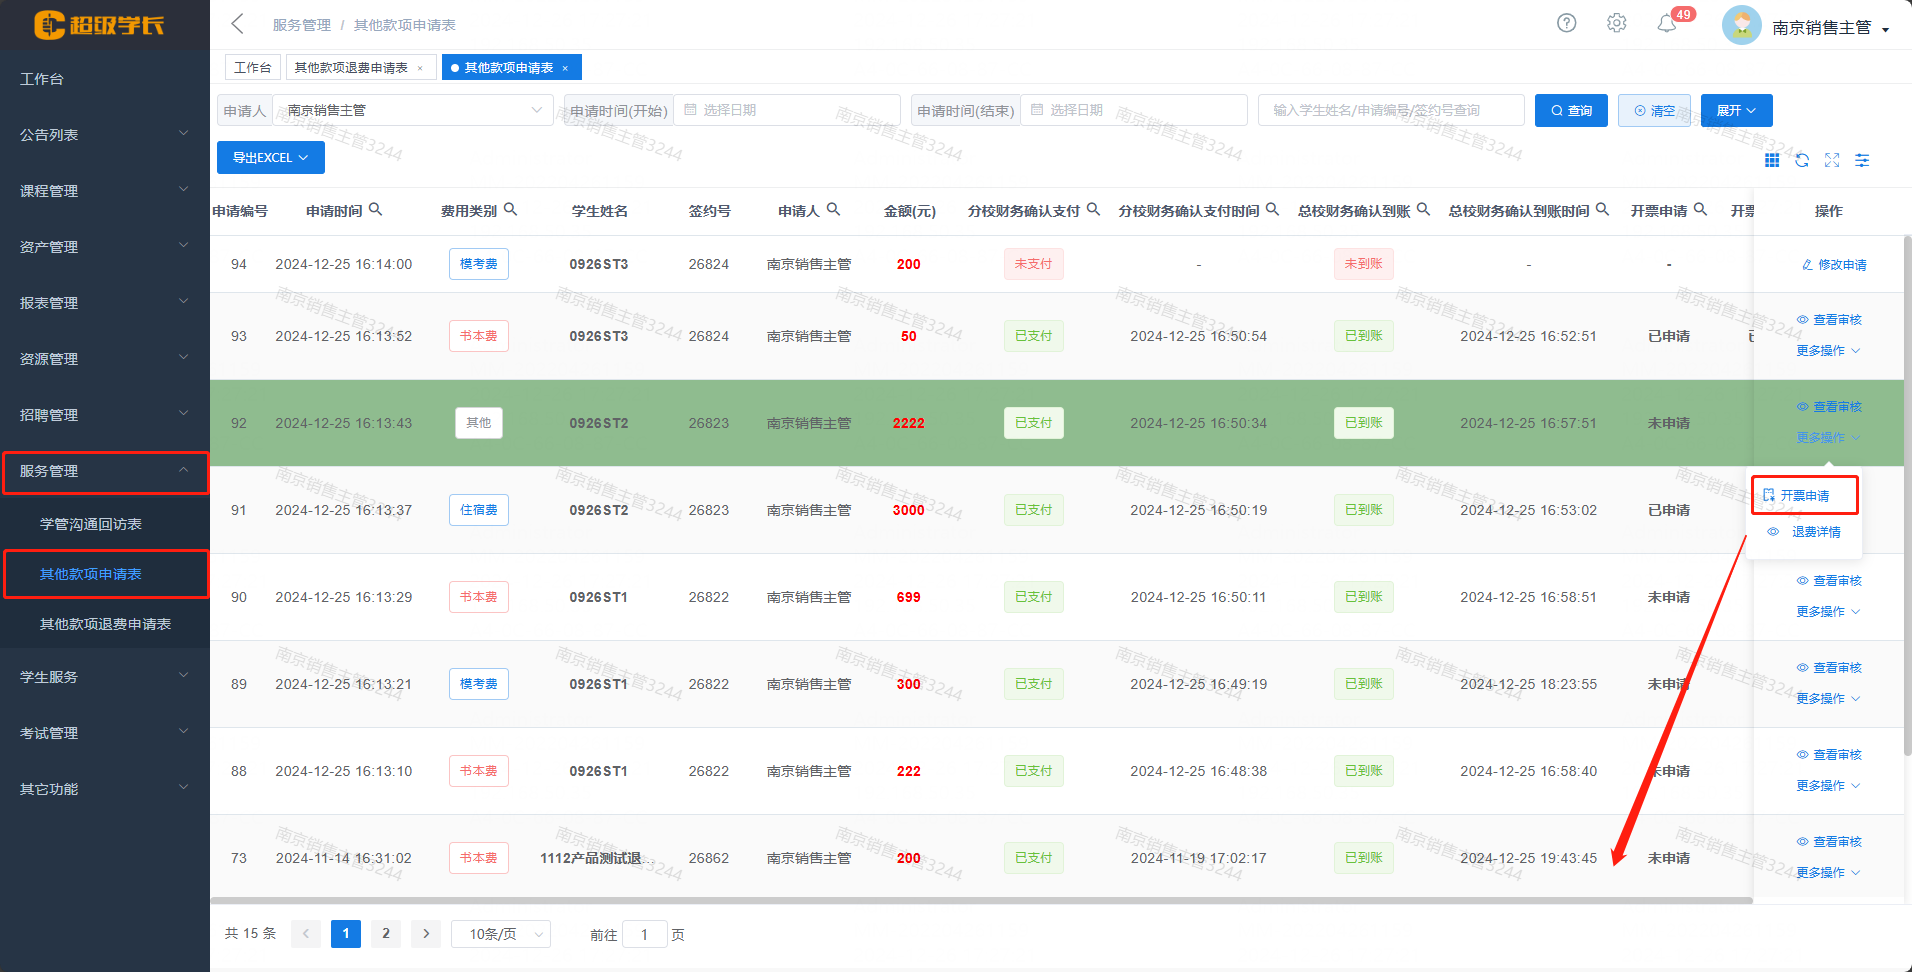1912x972 pixels.
Task: Click the help question mark icon
Action: point(1566,23)
